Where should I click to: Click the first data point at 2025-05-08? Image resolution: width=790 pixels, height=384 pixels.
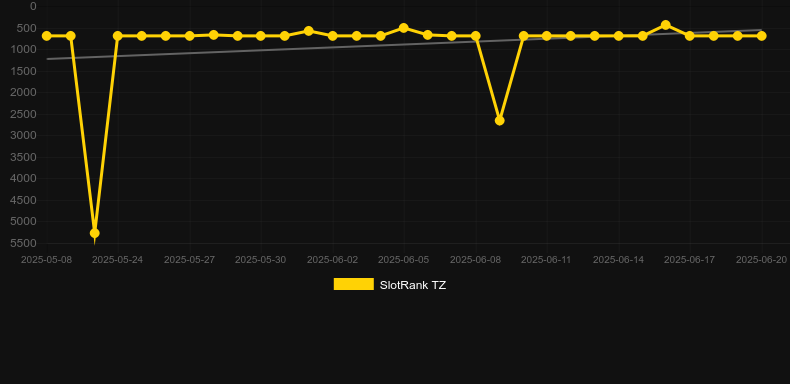tap(47, 36)
